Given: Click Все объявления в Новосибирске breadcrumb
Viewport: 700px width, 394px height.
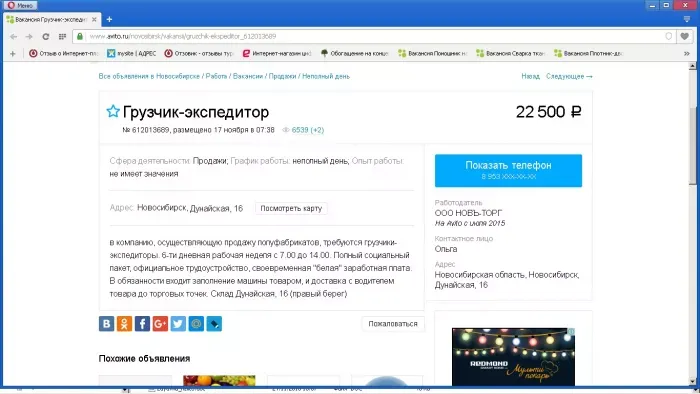Looking at the screenshot, I should (x=149, y=76).
